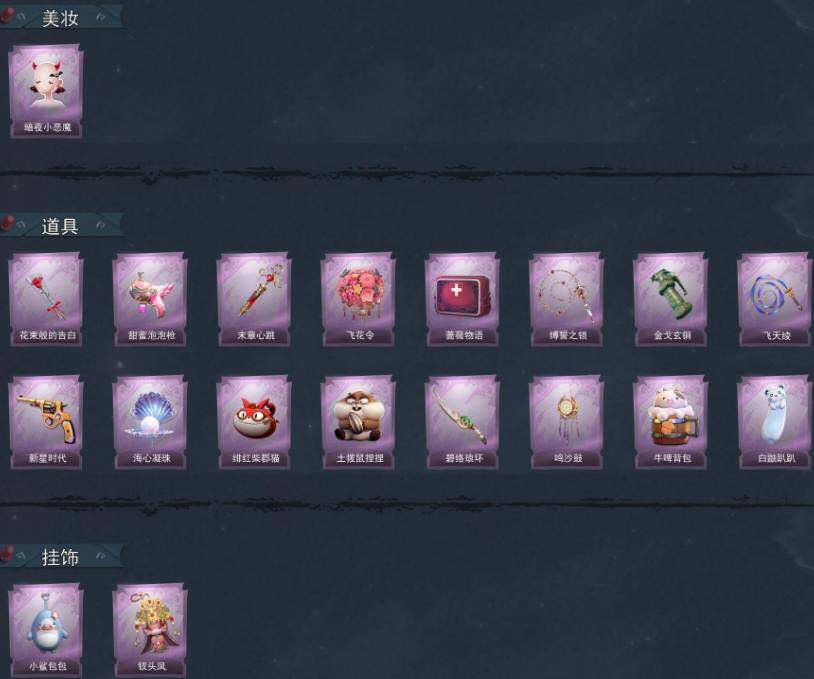The height and width of the screenshot is (679, 814).
Task: Choose the 鸣沙鼓 dreamcatcher drum
Action: pos(567,423)
